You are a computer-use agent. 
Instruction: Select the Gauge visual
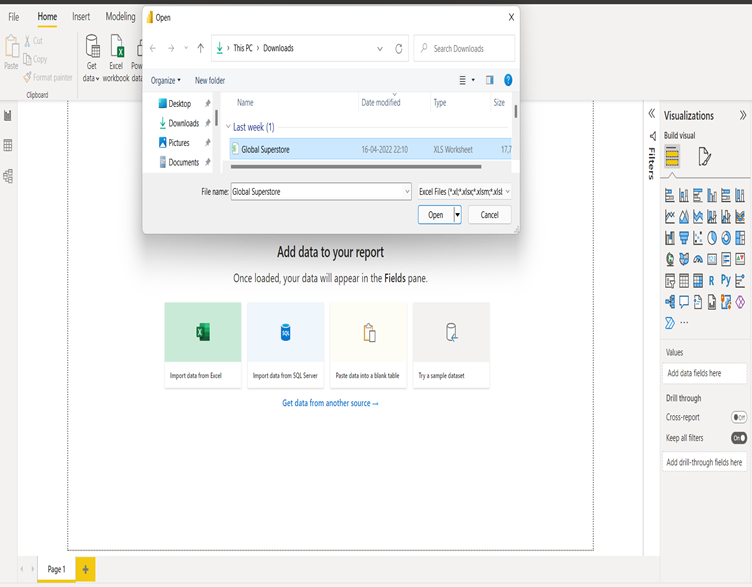coord(698,259)
